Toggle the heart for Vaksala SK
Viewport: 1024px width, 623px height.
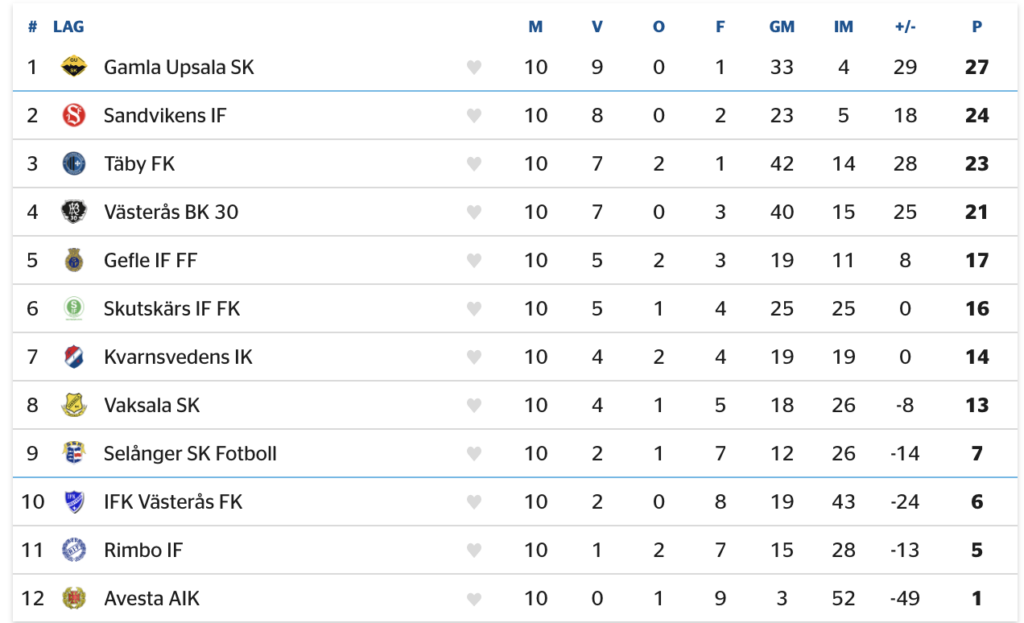pyautogui.click(x=474, y=405)
